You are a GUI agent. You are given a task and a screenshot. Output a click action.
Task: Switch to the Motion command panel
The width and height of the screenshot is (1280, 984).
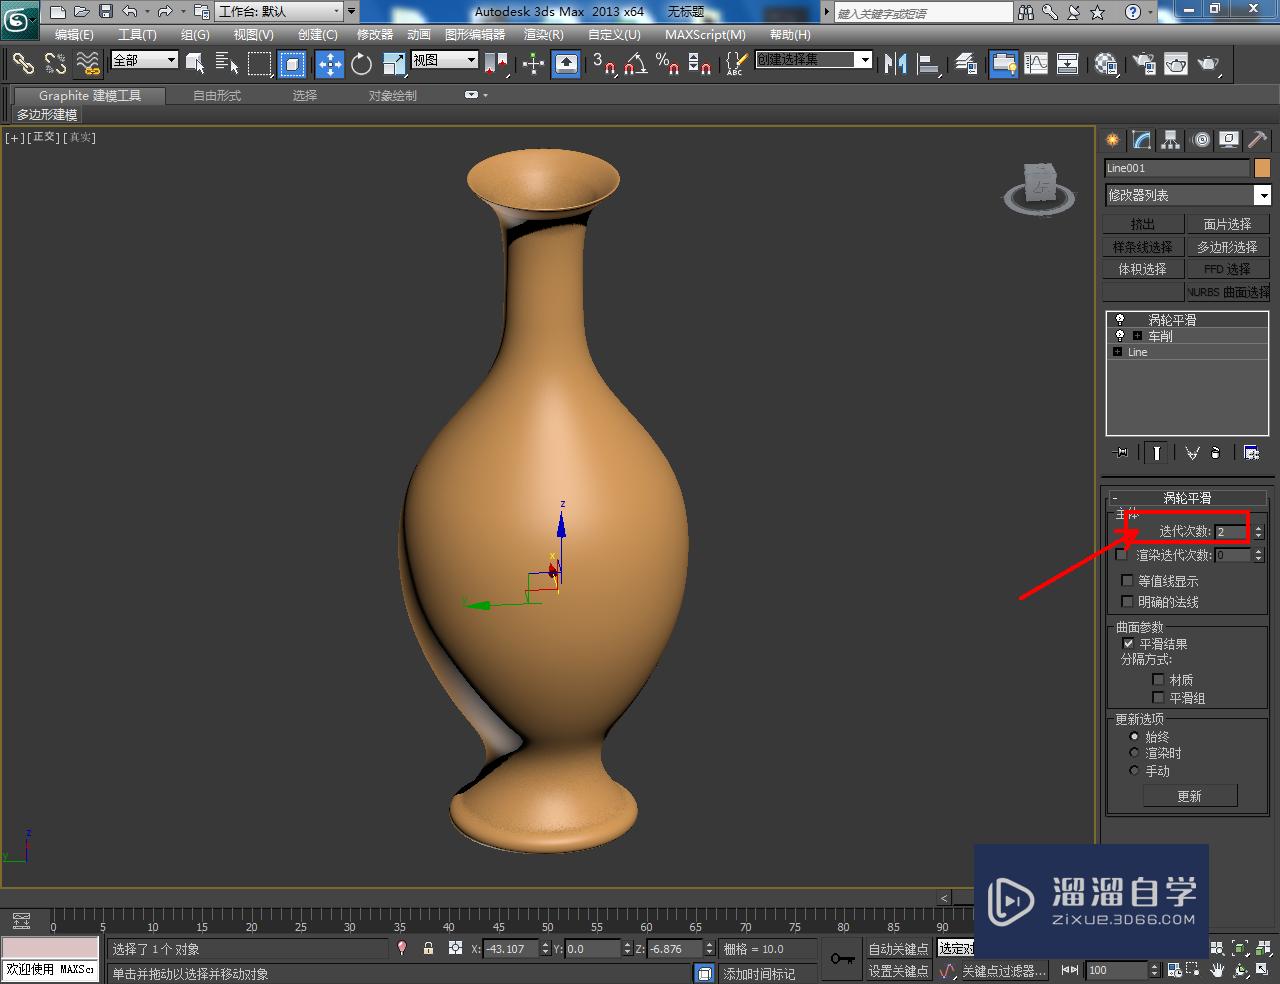[x=1201, y=140]
